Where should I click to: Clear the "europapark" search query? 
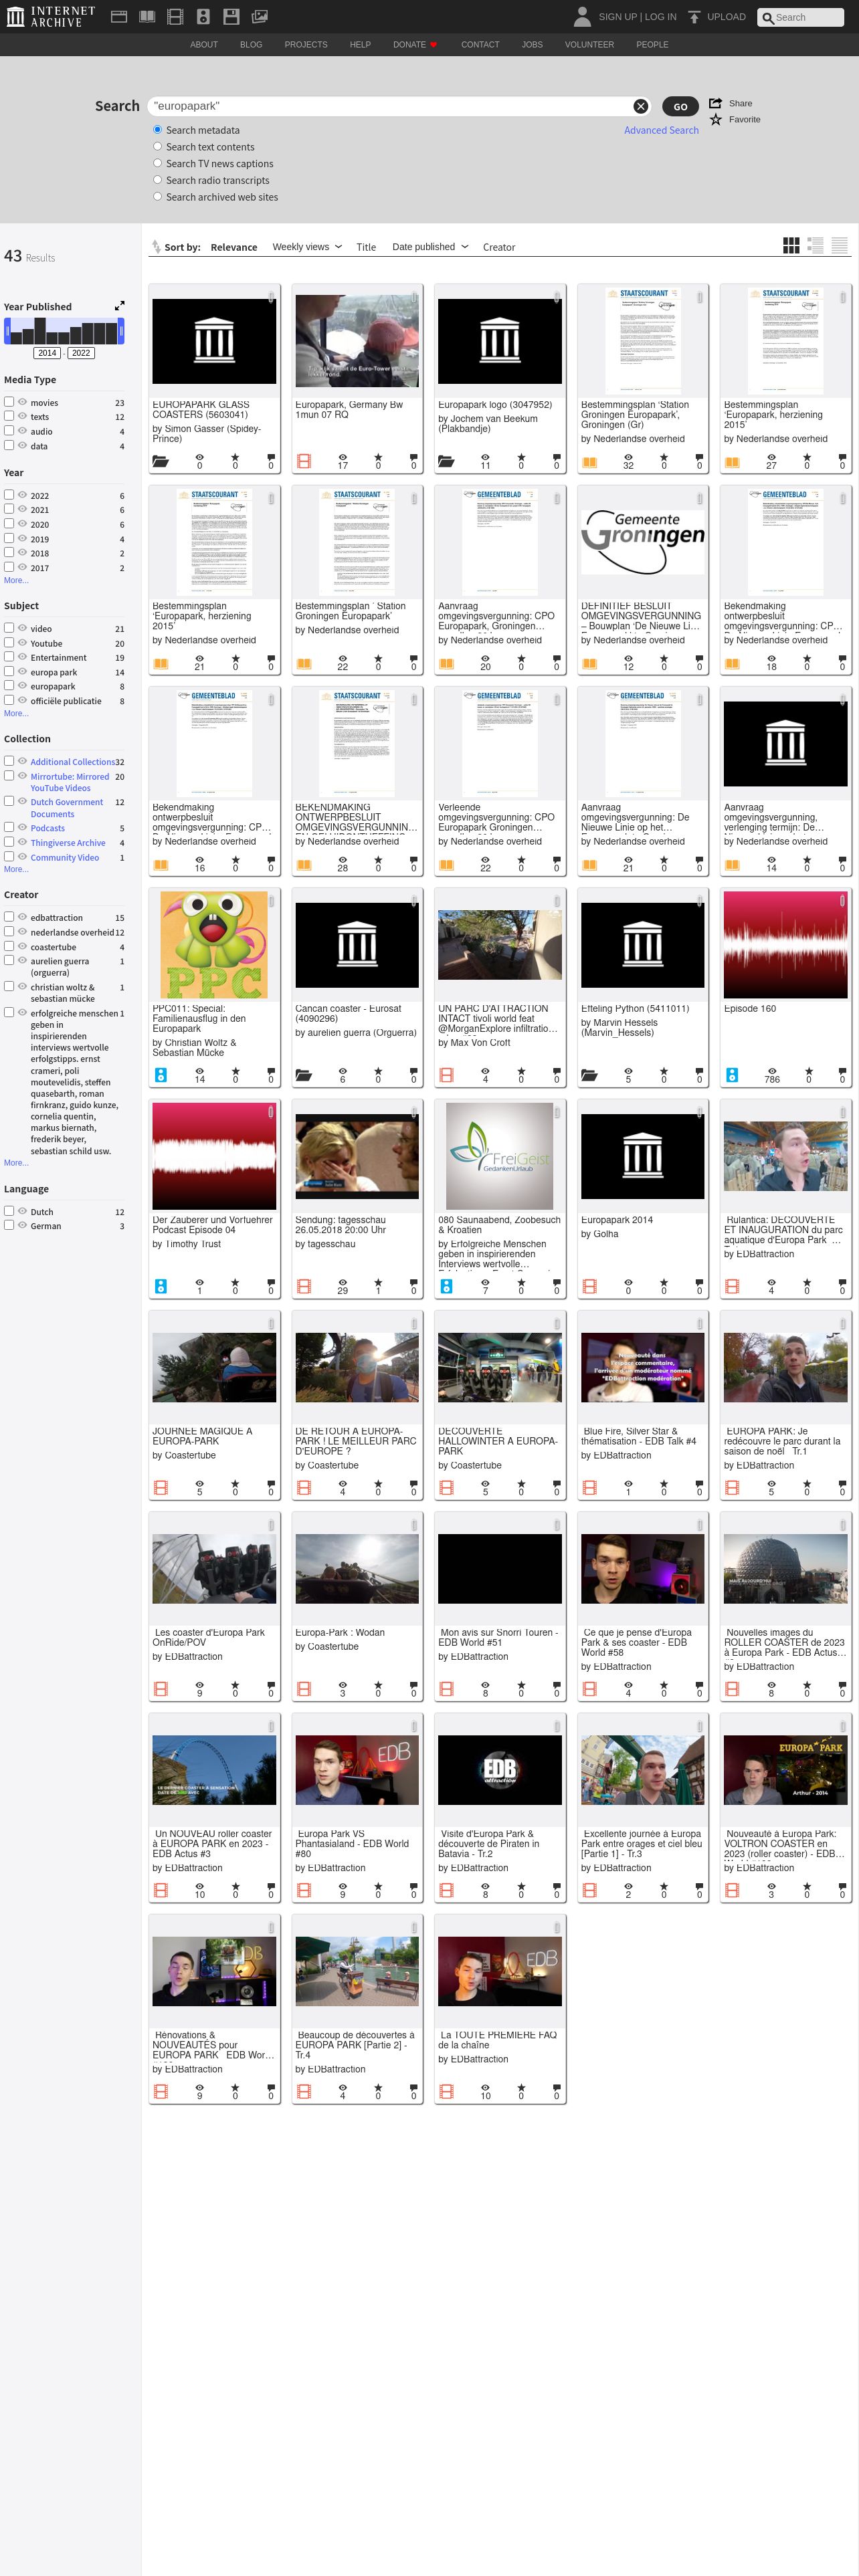coord(641,106)
